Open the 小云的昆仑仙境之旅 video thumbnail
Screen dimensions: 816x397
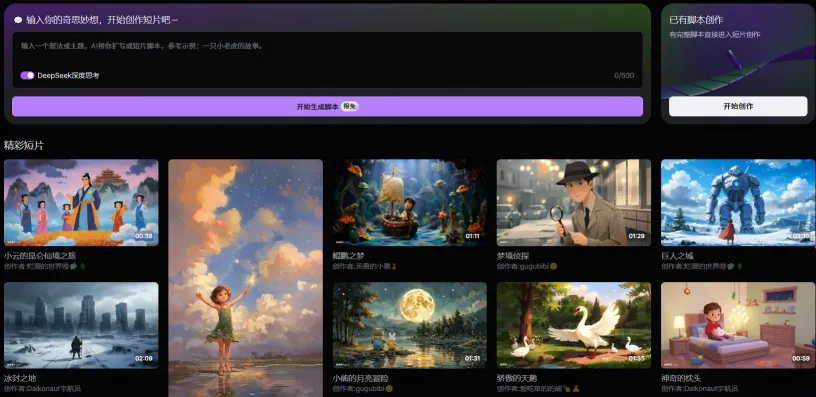(x=81, y=202)
